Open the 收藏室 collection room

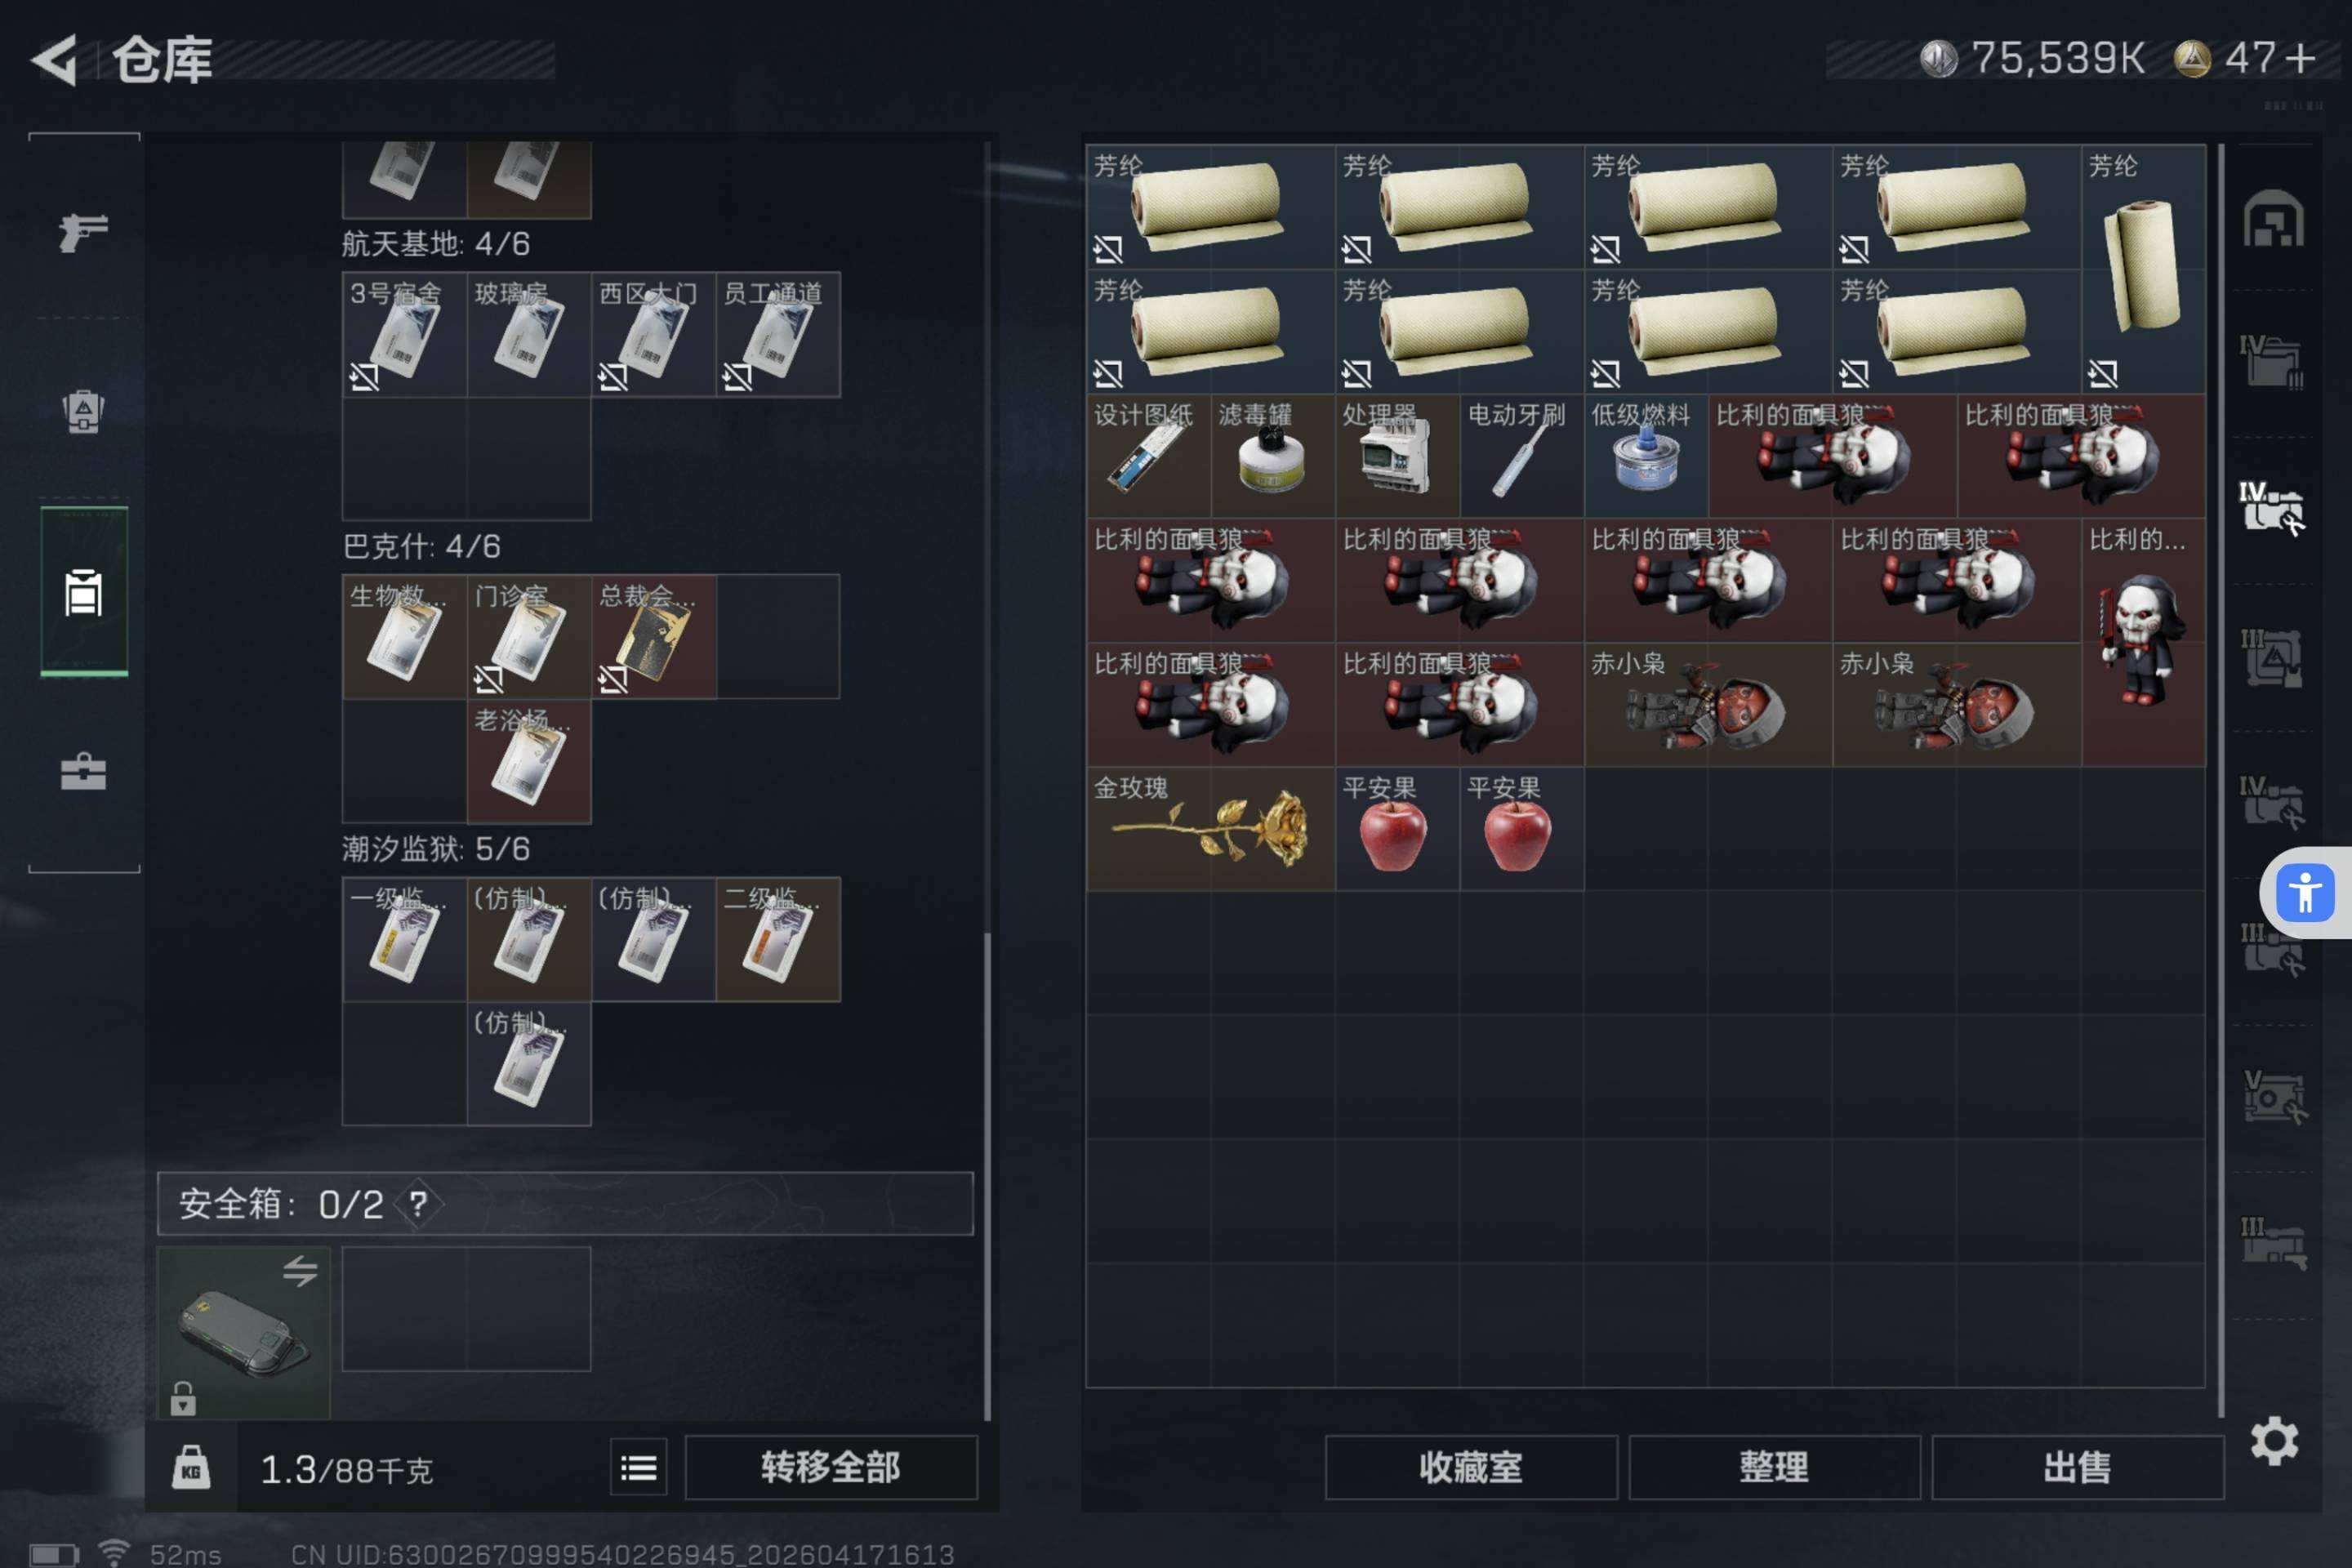(1471, 1467)
